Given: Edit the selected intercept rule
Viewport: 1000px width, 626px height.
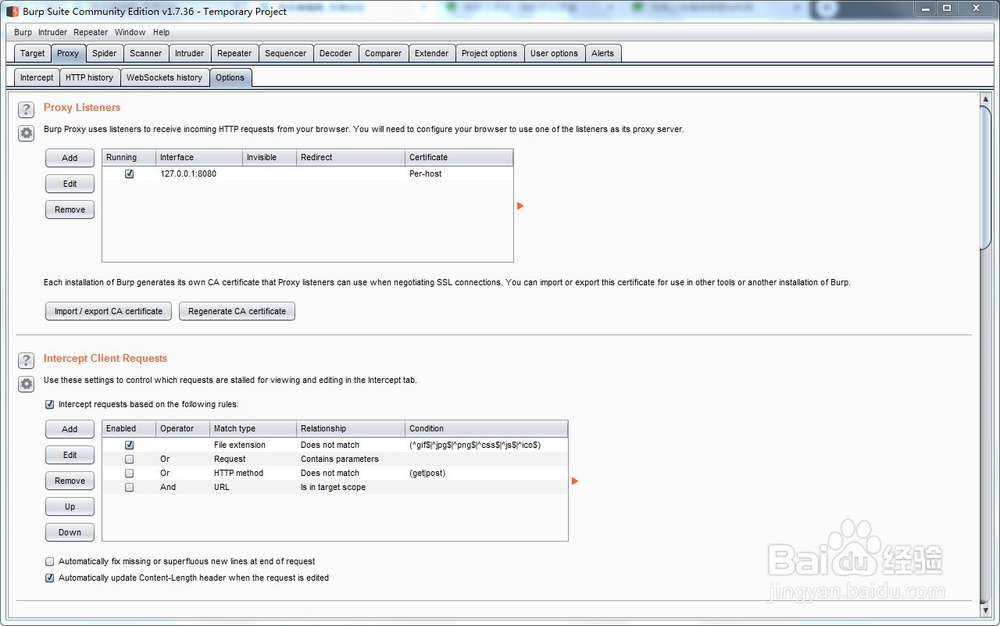Looking at the screenshot, I should 70,455.
